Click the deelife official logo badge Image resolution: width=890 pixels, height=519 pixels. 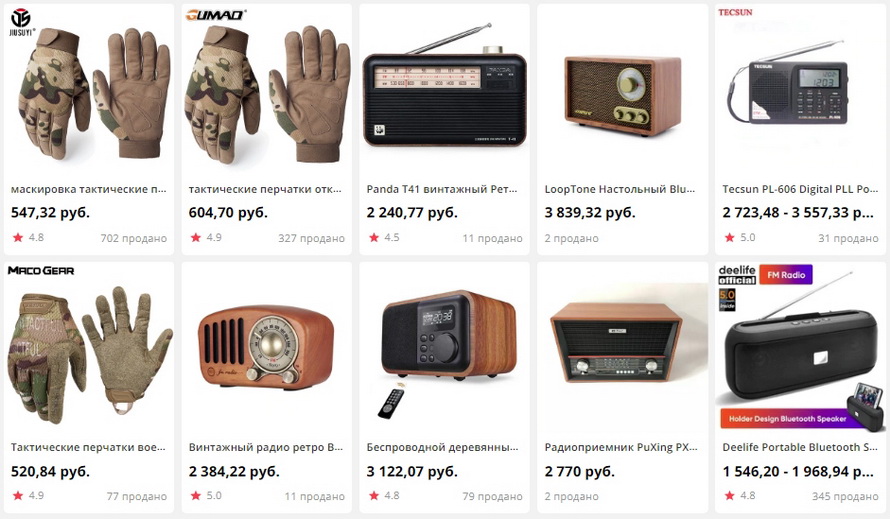[737, 275]
